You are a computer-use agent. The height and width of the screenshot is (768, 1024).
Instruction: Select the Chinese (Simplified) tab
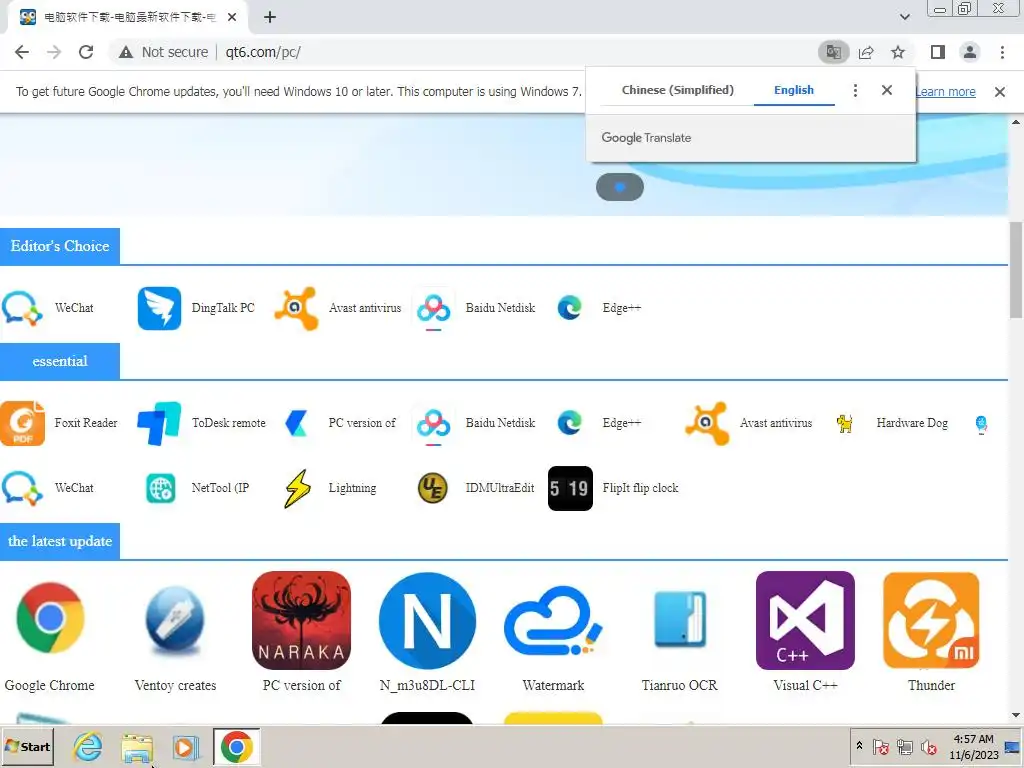677,90
